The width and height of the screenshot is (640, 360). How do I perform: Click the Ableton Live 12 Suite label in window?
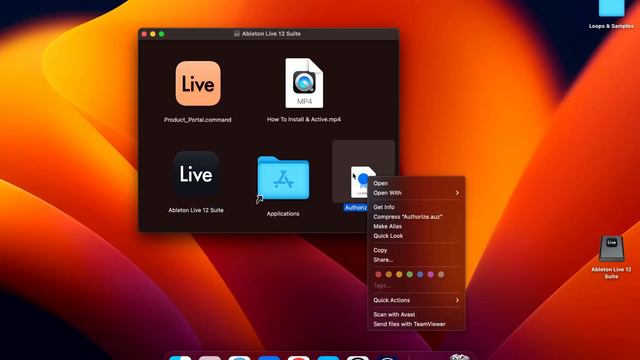click(x=196, y=210)
